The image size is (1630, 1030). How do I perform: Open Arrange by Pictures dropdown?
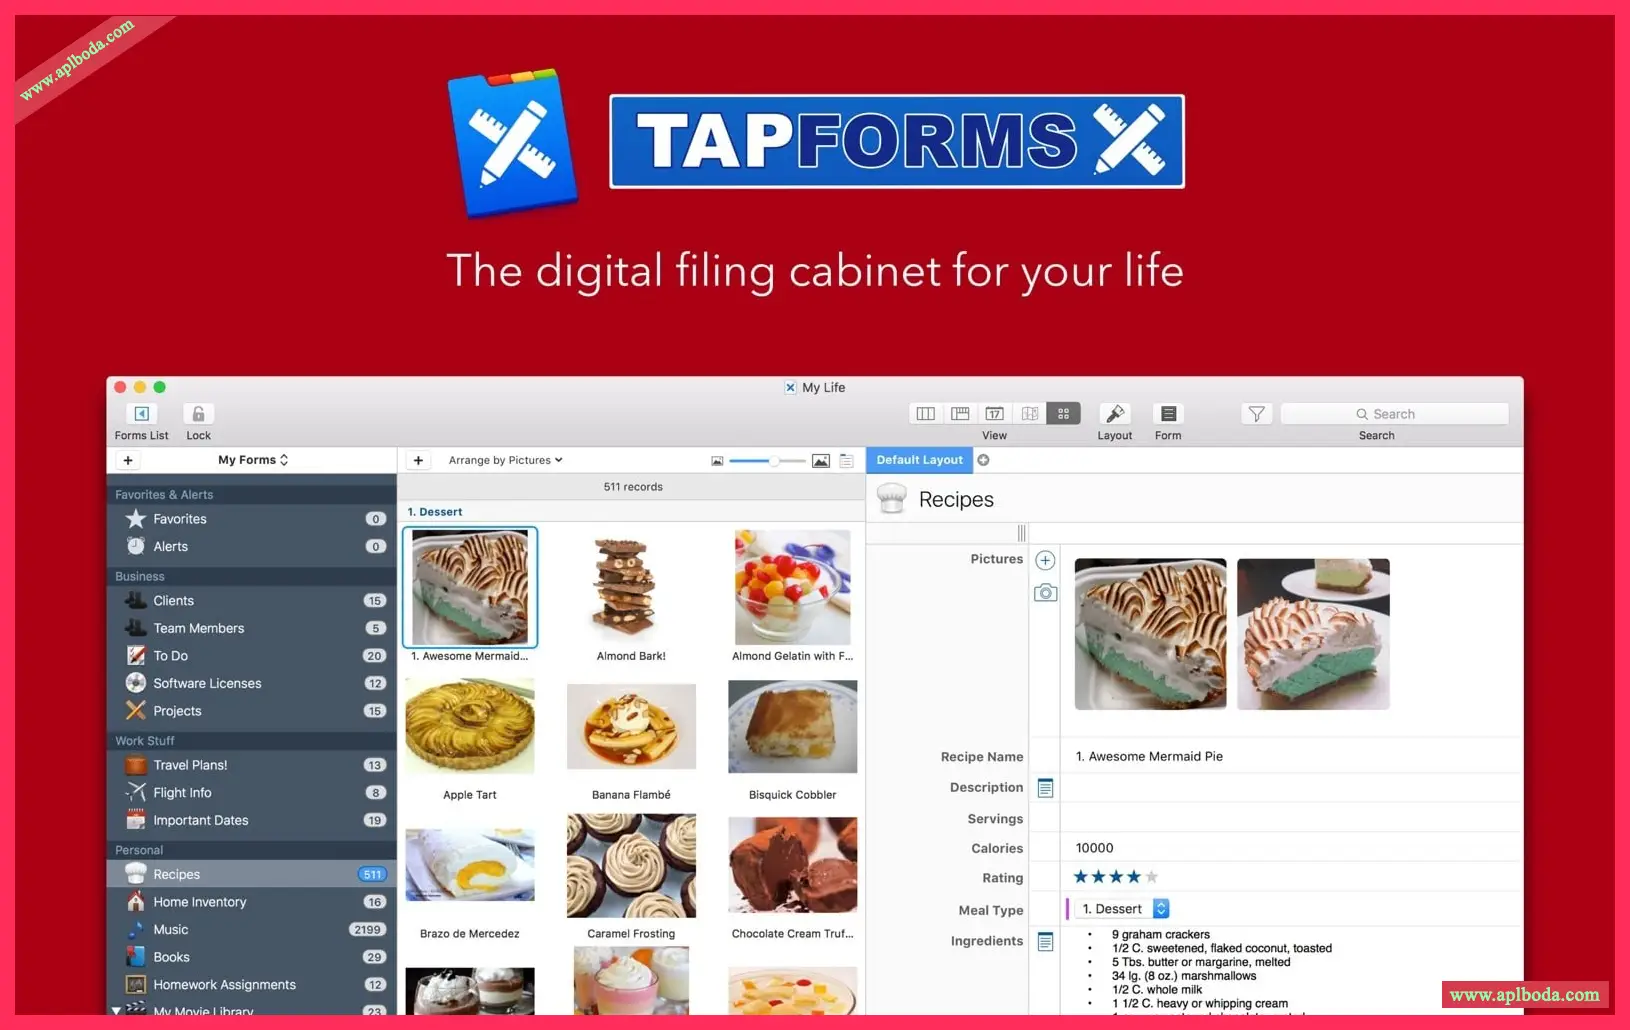coord(505,460)
